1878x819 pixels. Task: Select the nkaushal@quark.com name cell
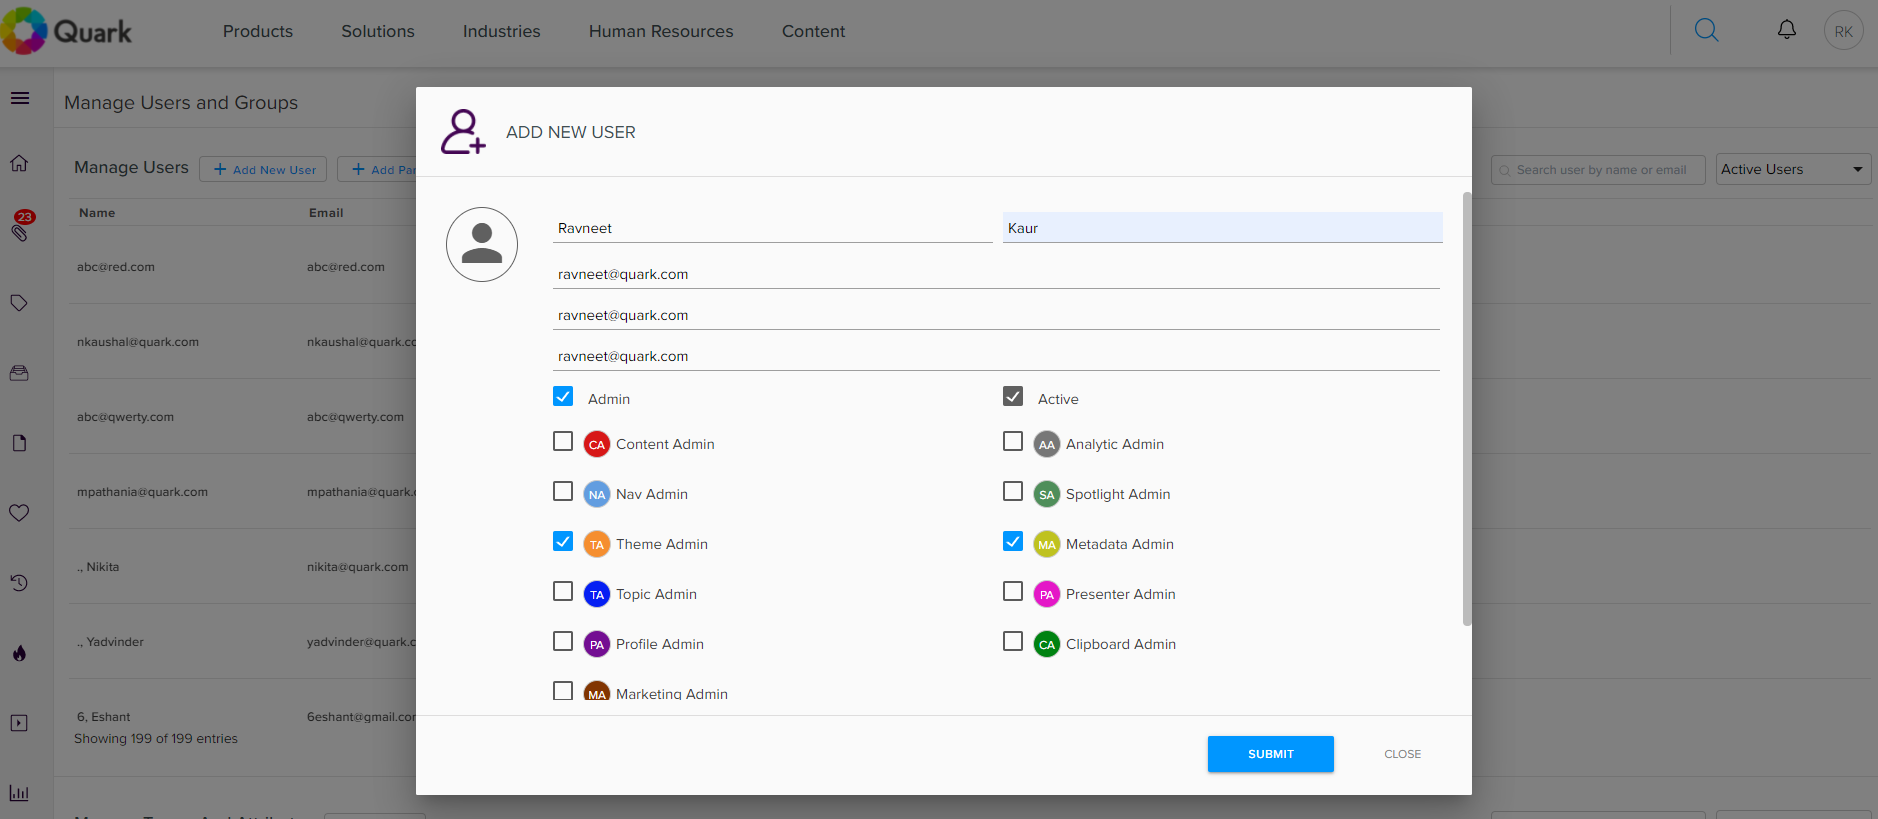pos(138,342)
